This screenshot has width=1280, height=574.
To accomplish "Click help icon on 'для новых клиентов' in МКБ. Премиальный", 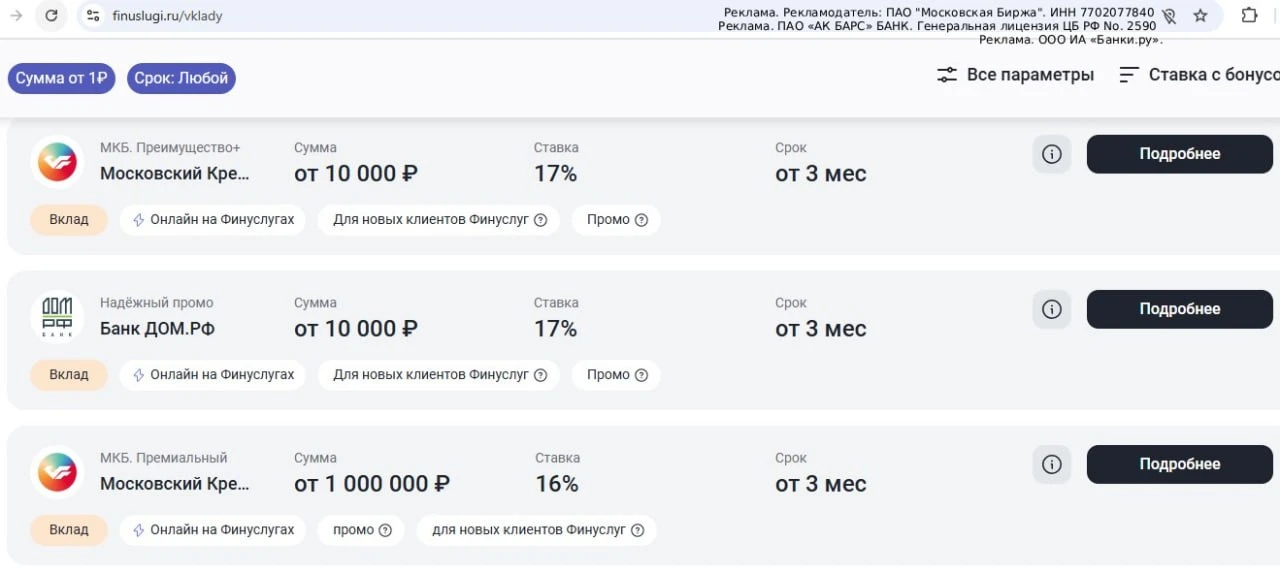I will (638, 530).
